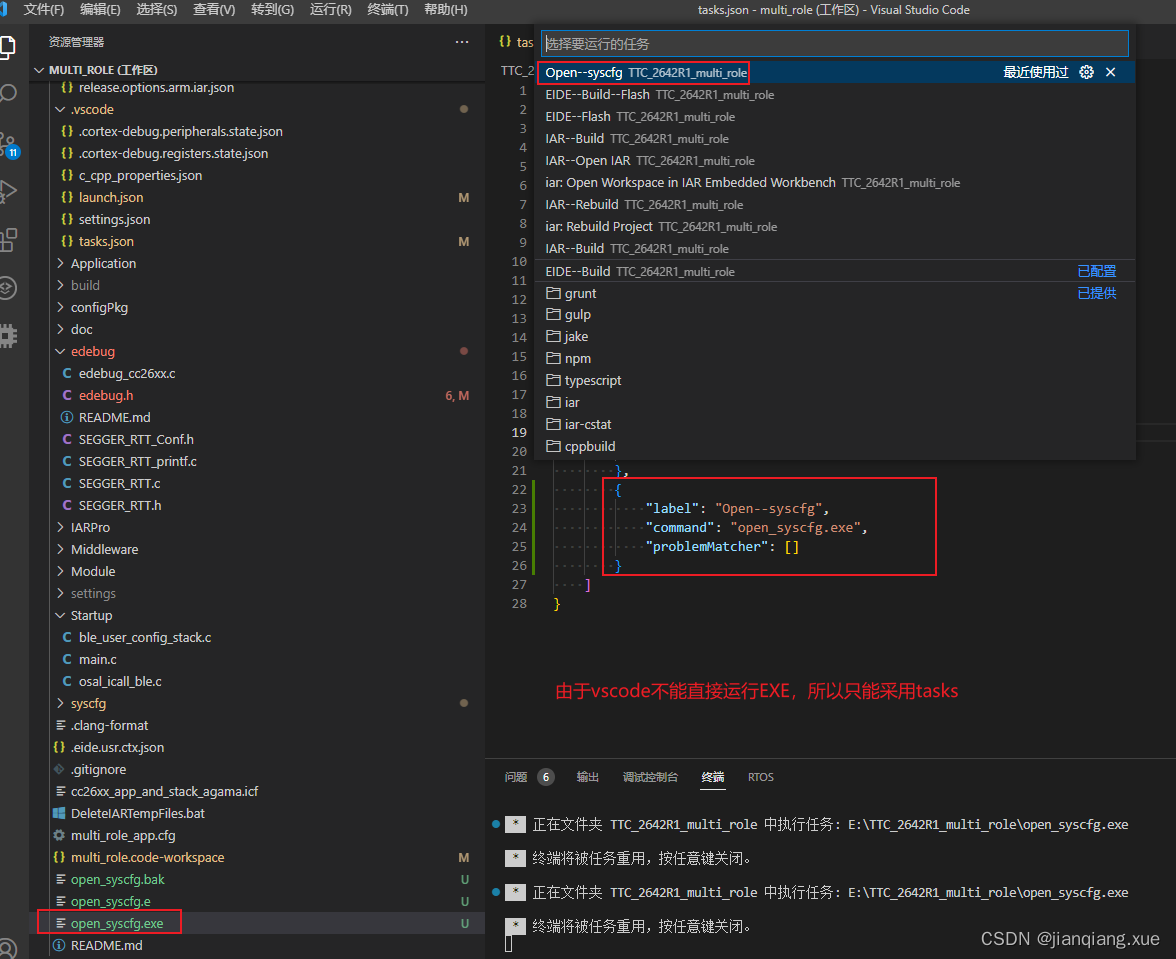Screen dimensions: 1176x959
Task: Open Source Control view with badge
Action: point(8,144)
